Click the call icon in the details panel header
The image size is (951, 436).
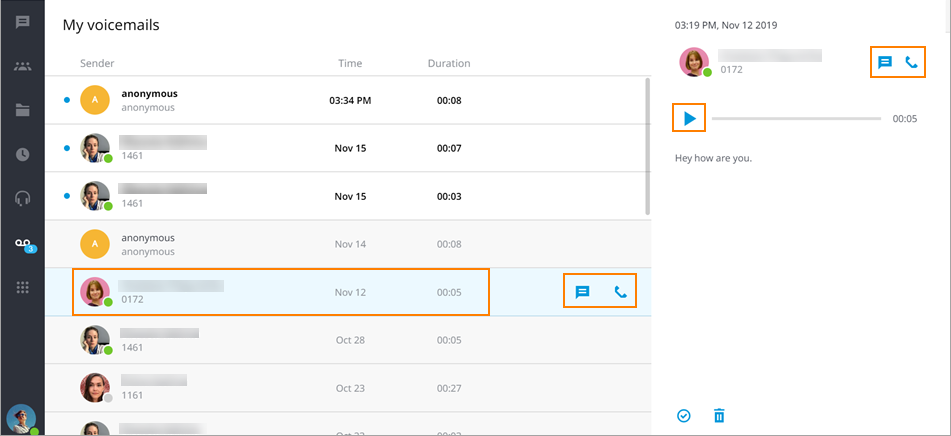911,62
